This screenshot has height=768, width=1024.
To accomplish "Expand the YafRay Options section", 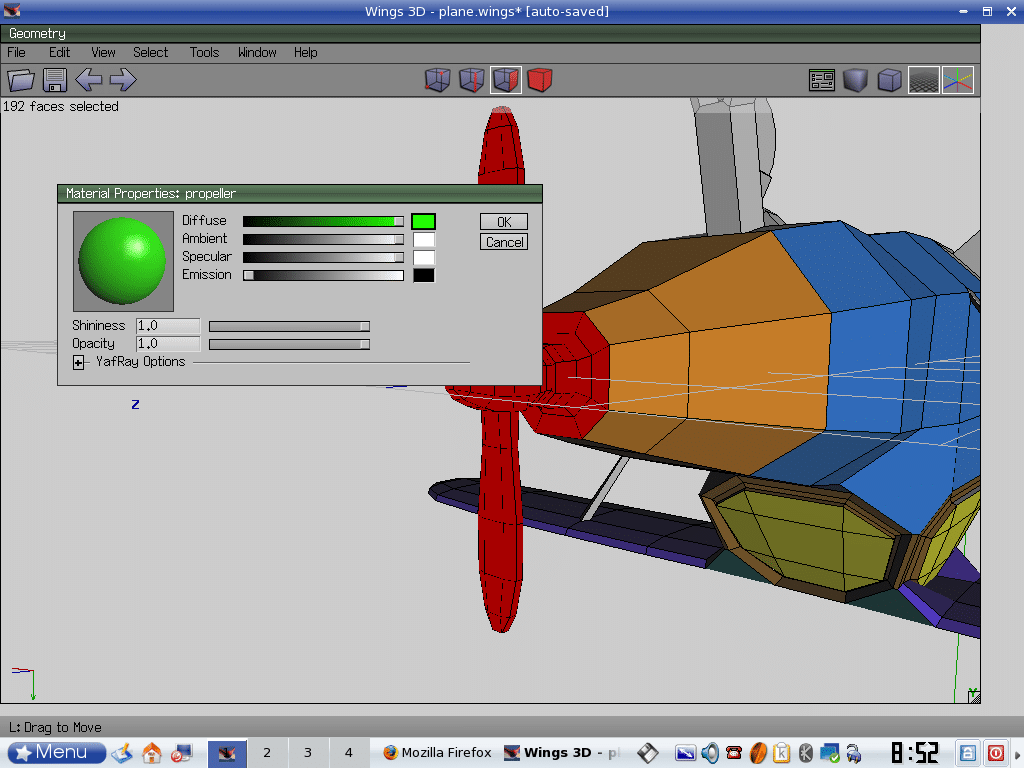I will click(x=79, y=362).
